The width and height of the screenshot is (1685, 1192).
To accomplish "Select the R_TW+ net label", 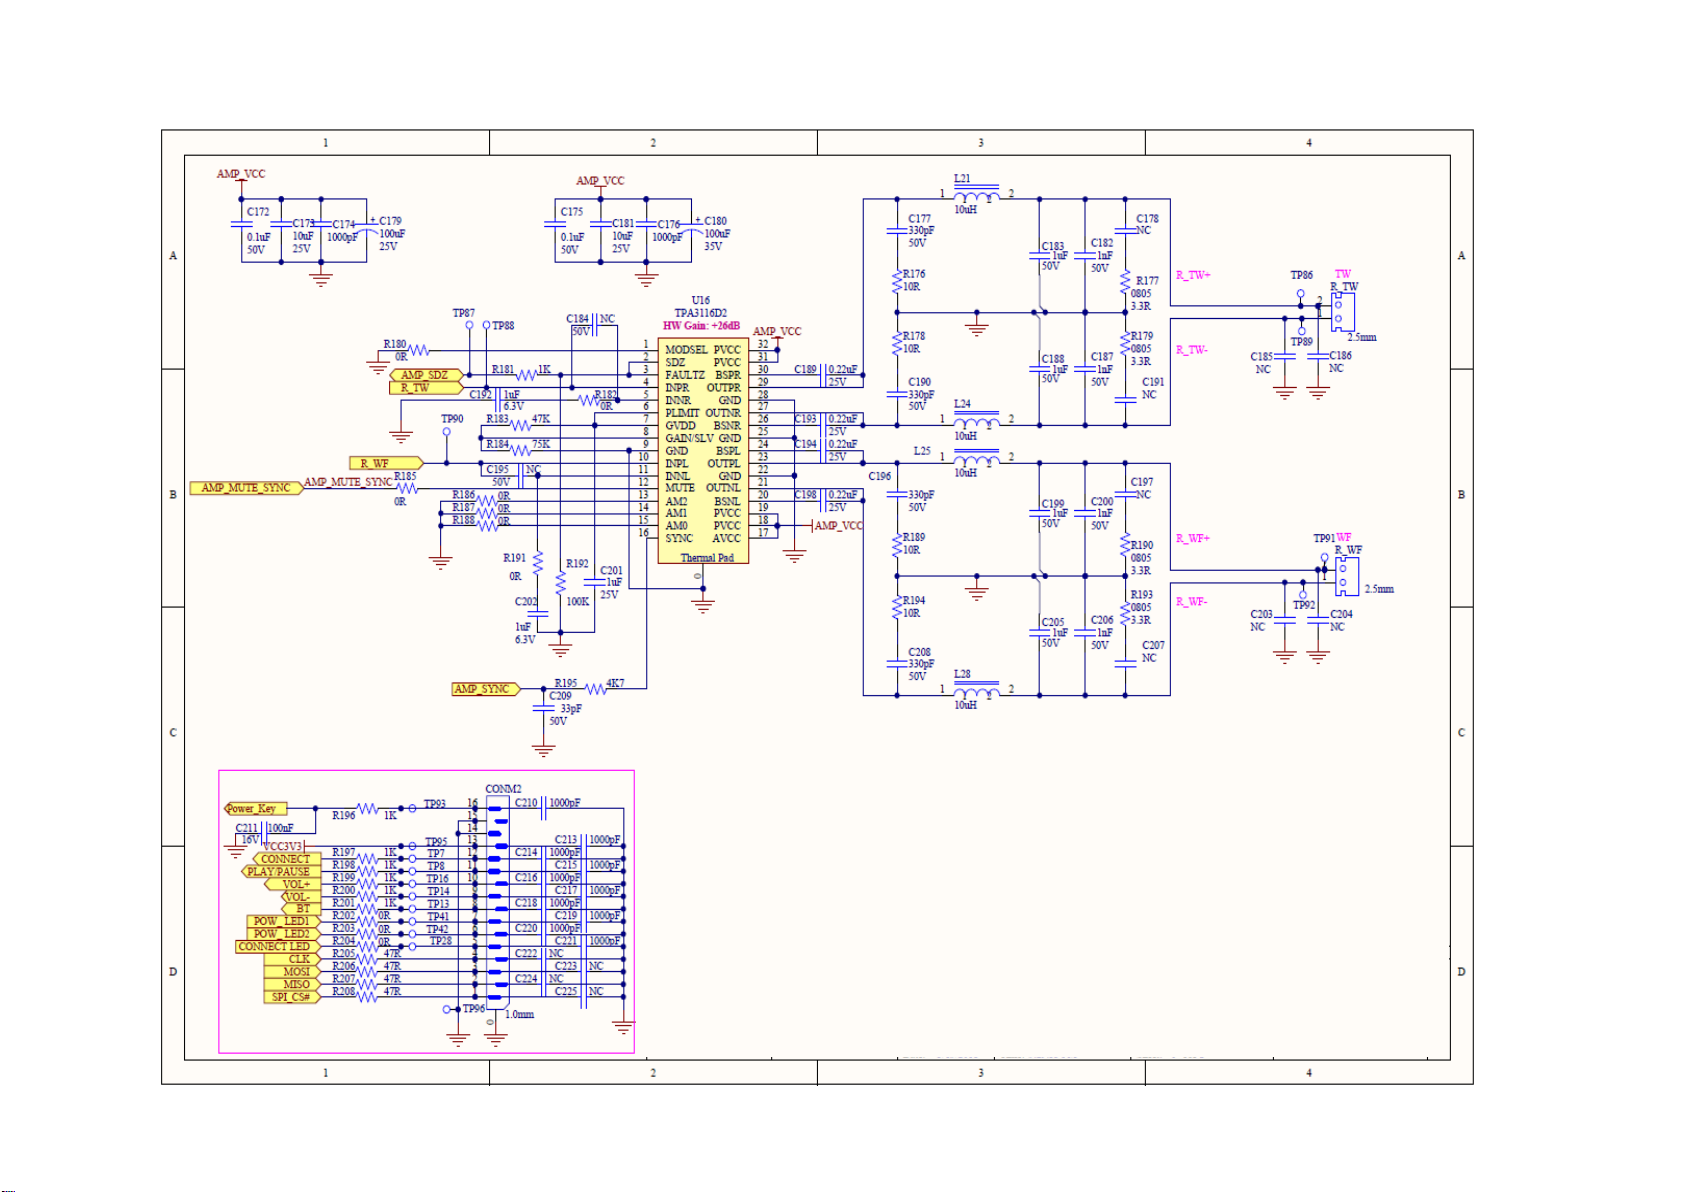I will tap(1193, 275).
